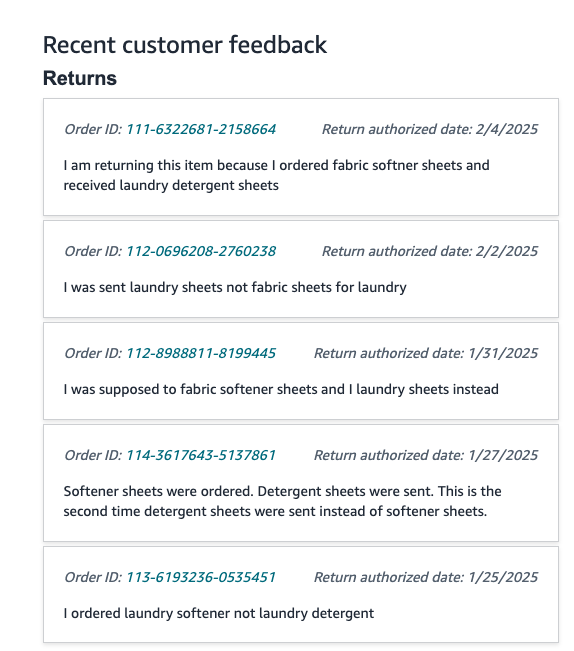Screen dimensions: 574x651
Task: Click the Recent customer feedback heading
Action: pos(185,45)
